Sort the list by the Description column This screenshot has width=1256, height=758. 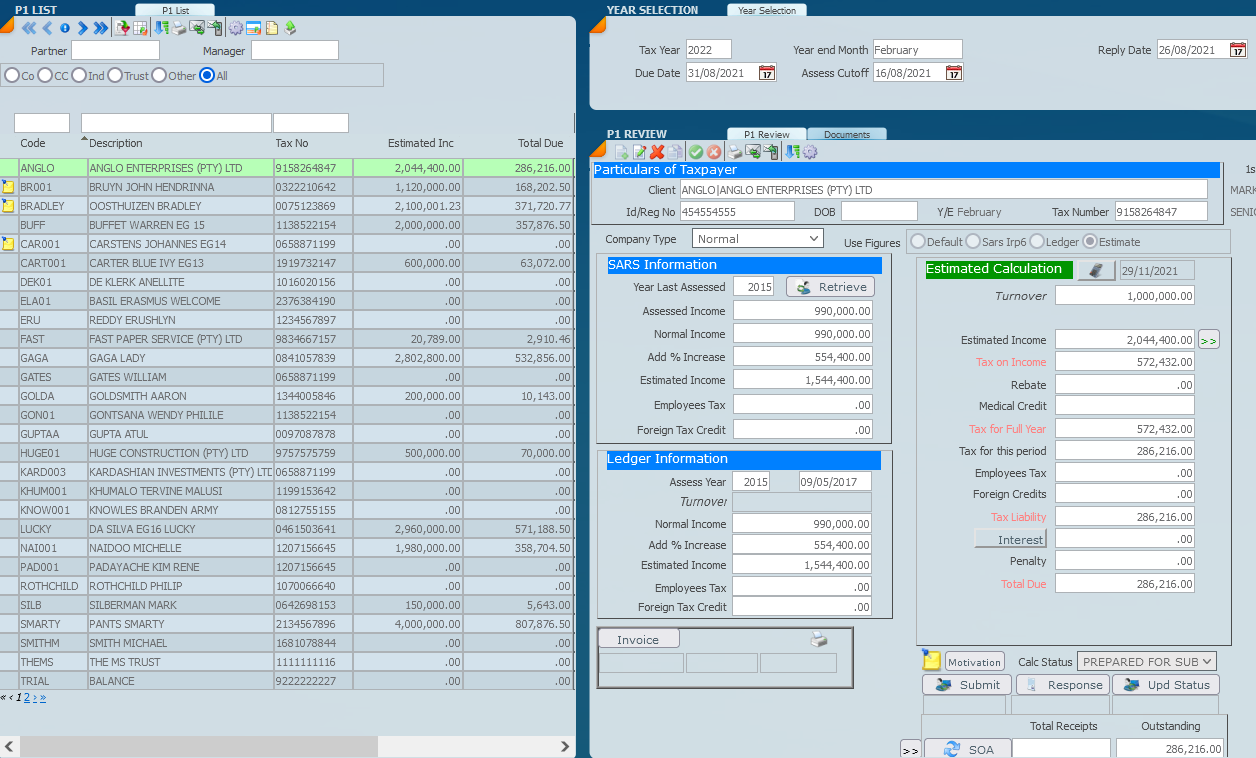[116, 143]
